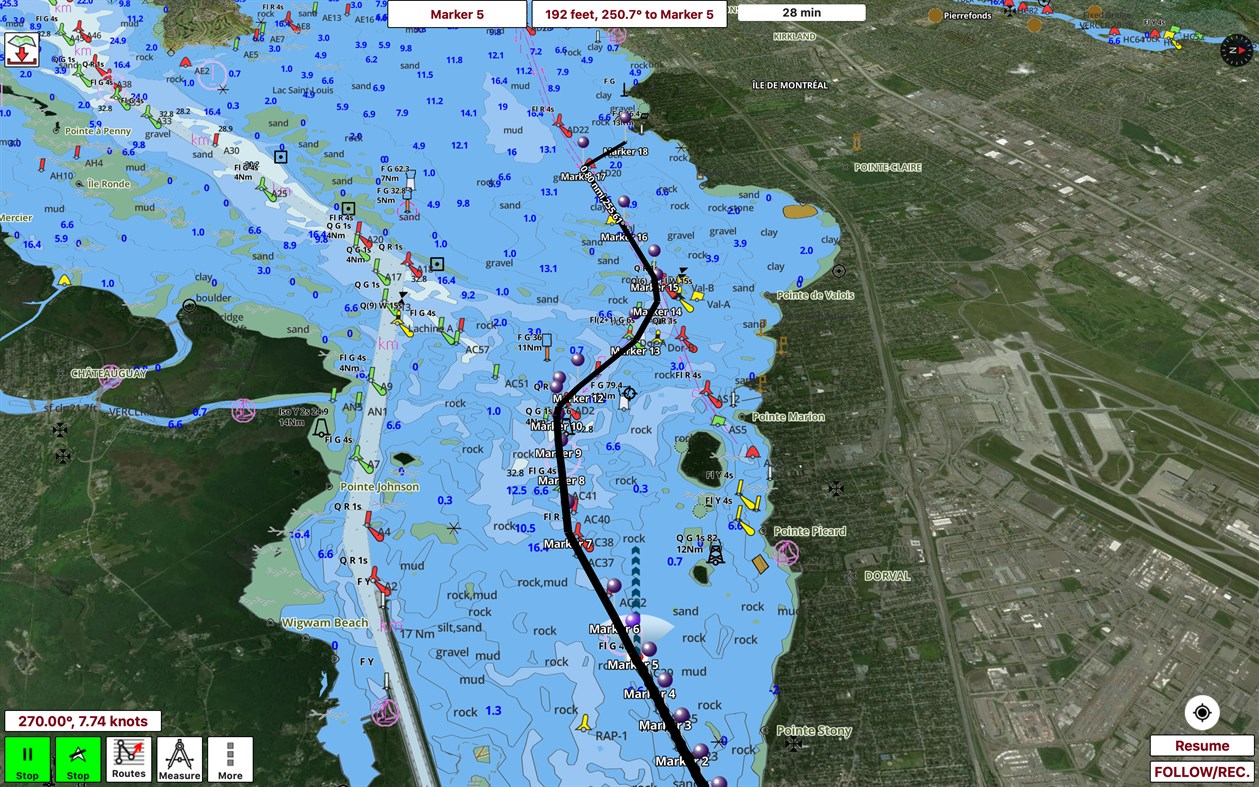Toggle the green route Stop button
This screenshot has height=787, width=1259.
78,757
